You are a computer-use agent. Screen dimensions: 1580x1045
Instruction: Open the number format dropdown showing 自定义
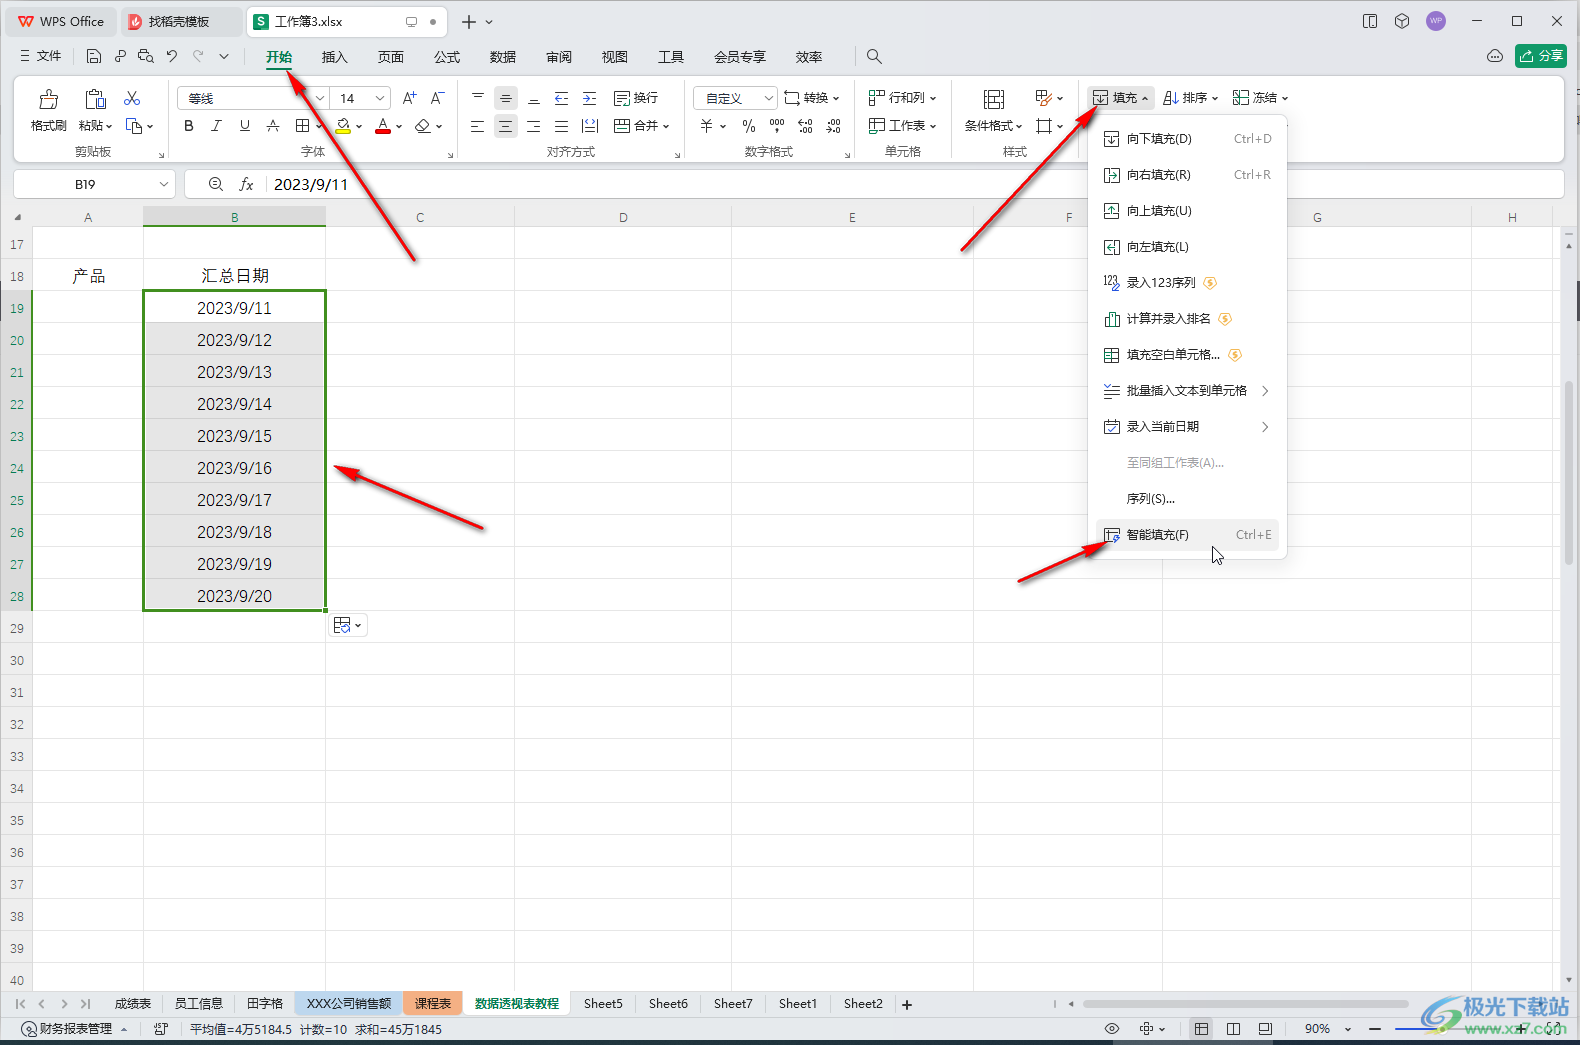pyautogui.click(x=735, y=98)
